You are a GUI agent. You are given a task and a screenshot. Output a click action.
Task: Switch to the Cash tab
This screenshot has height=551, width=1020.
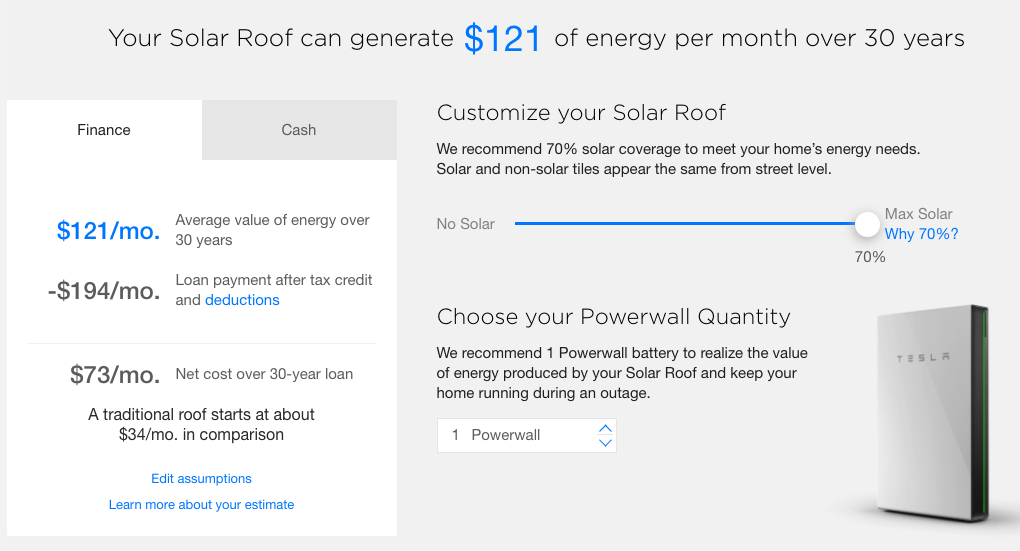299,130
